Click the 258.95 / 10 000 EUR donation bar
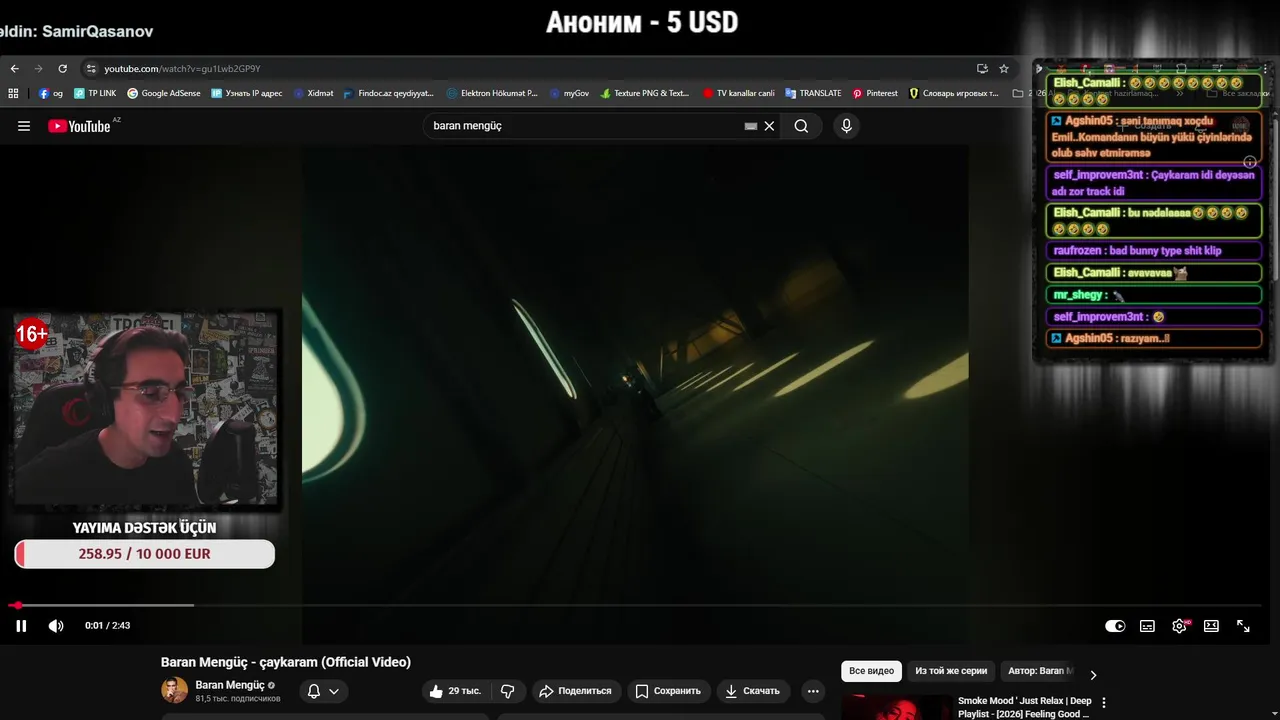This screenshot has height=720, width=1280. click(145, 554)
